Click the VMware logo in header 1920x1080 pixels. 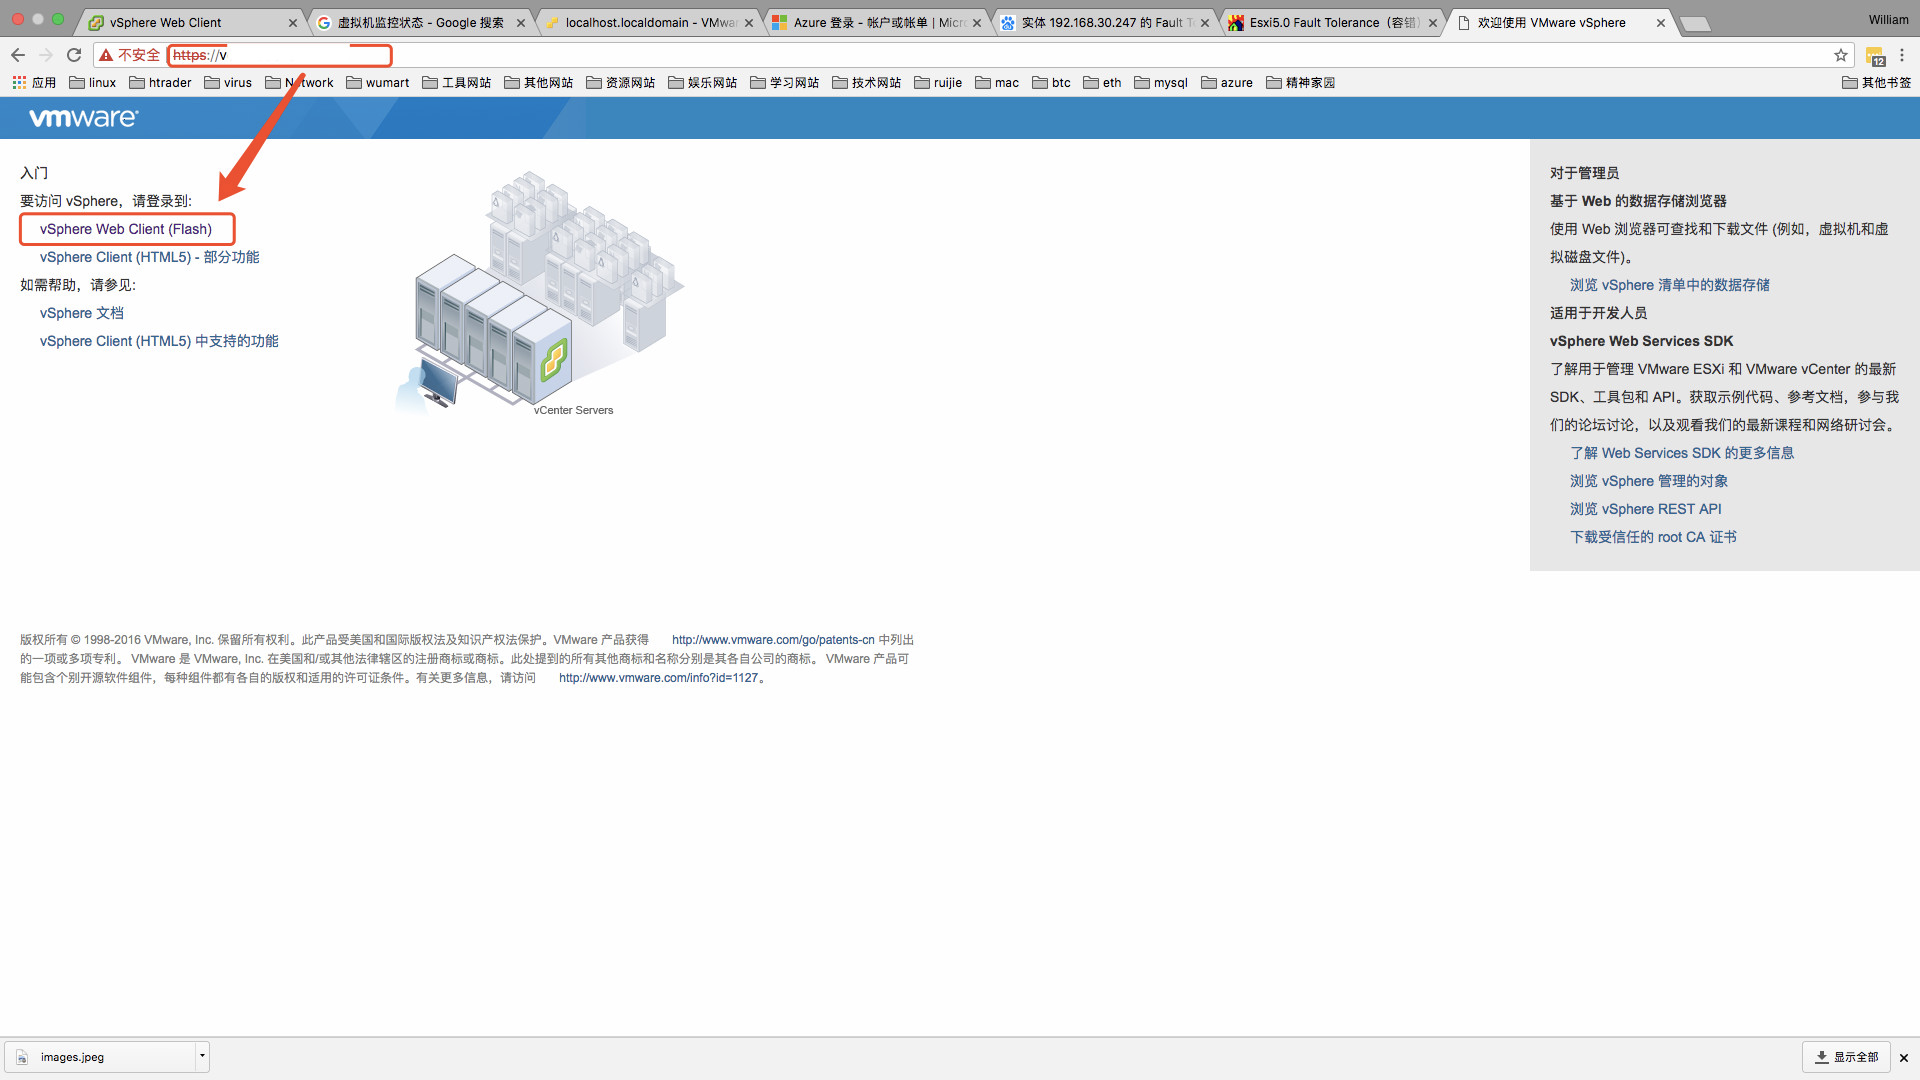84,118
